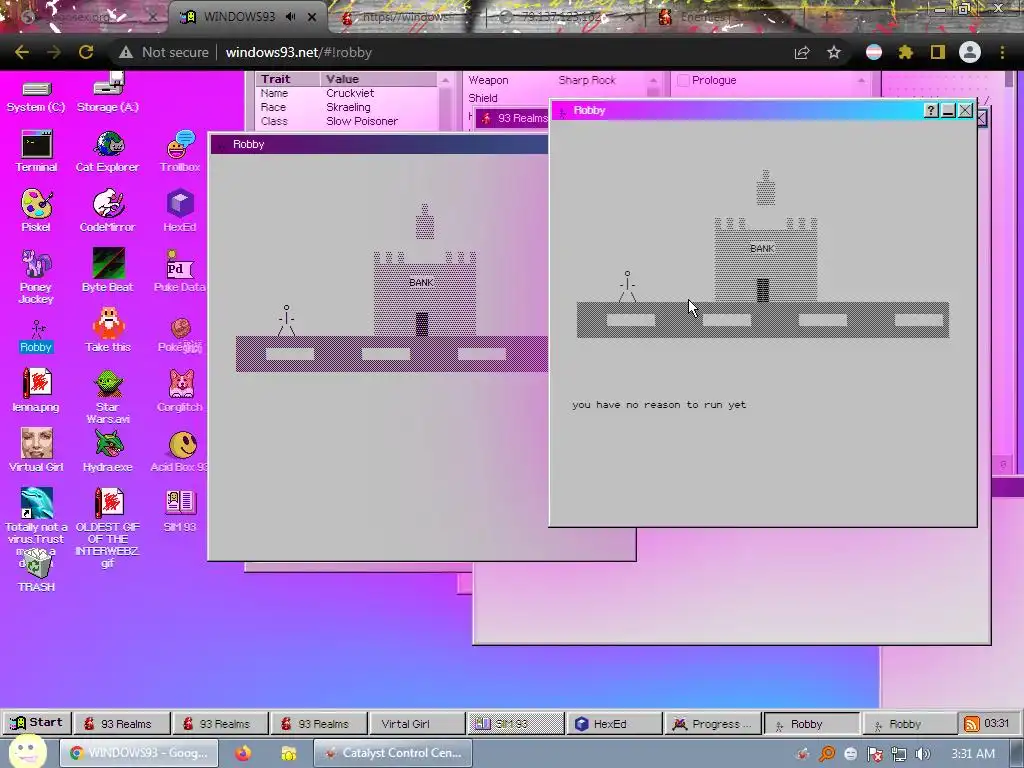Open the Acid Box 93 icon
Viewport: 1024px width, 768px height.
tap(180, 451)
